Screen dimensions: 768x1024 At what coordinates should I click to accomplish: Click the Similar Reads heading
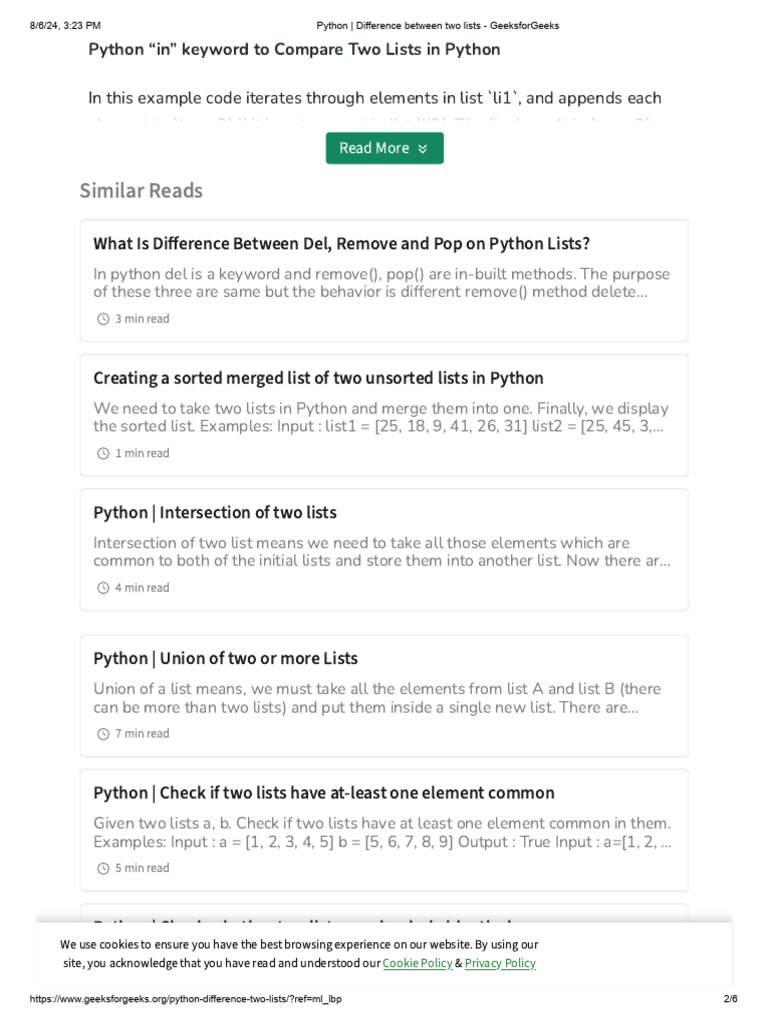141,191
